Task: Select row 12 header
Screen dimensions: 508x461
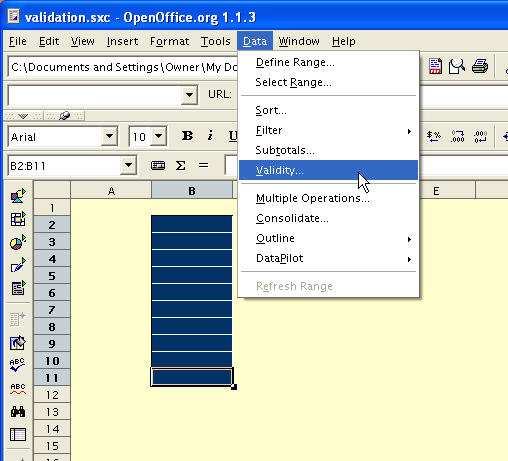Action: 52,395
